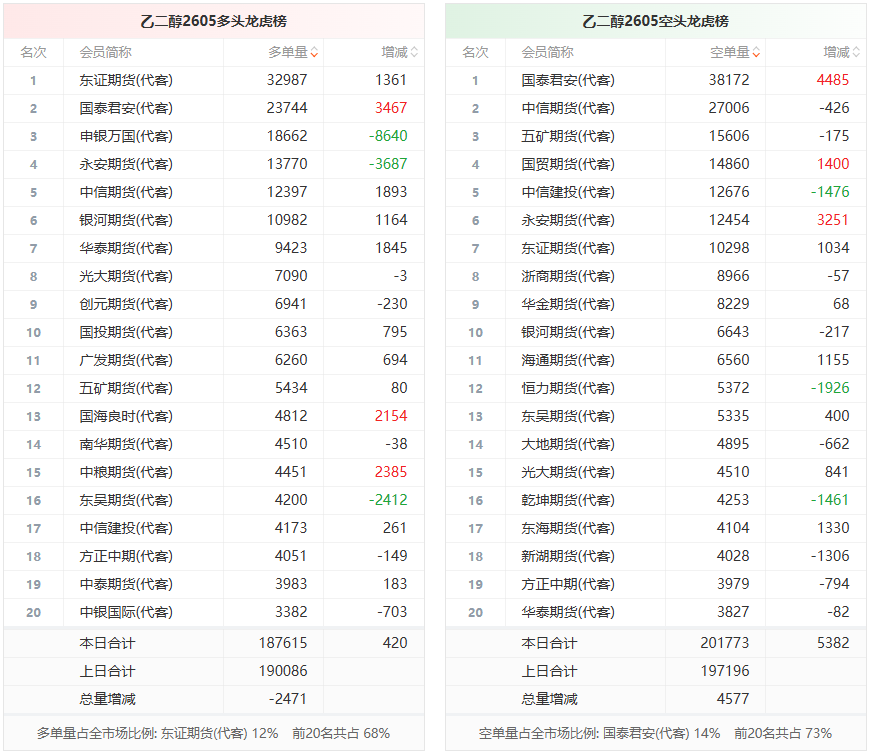
Task: Sort long table by 增减 arrows
Action: tap(414, 53)
